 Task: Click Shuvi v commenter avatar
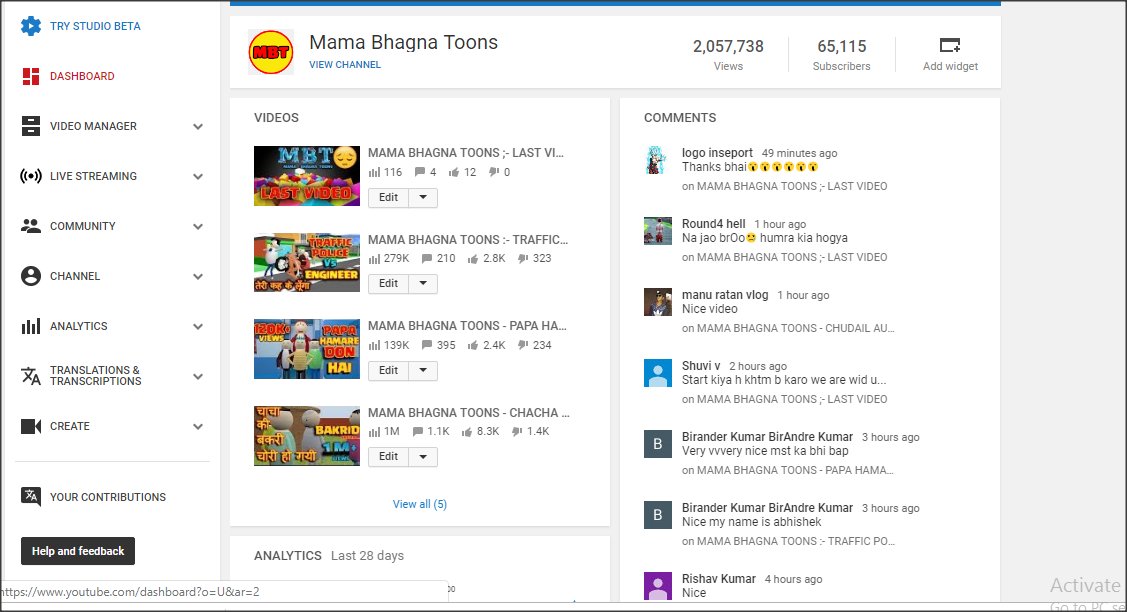coord(658,373)
